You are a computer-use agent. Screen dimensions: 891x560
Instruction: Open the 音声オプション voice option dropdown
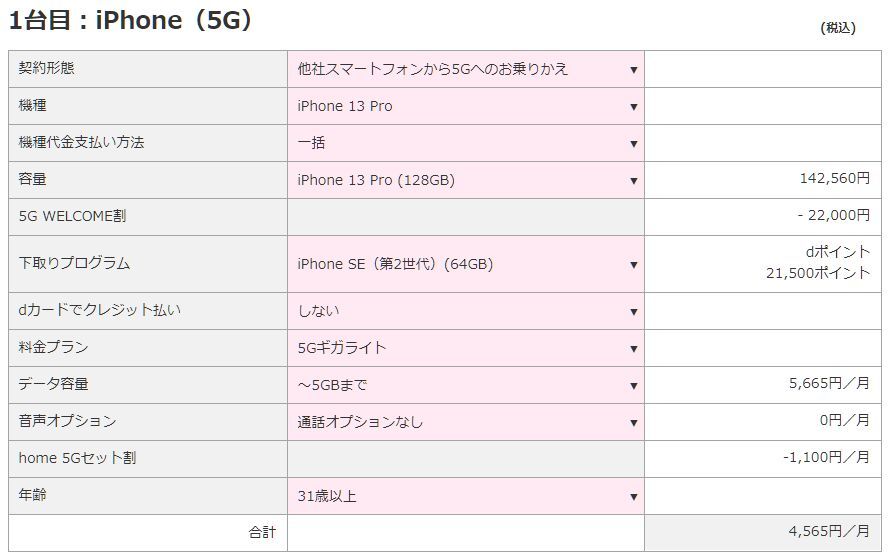coord(466,422)
